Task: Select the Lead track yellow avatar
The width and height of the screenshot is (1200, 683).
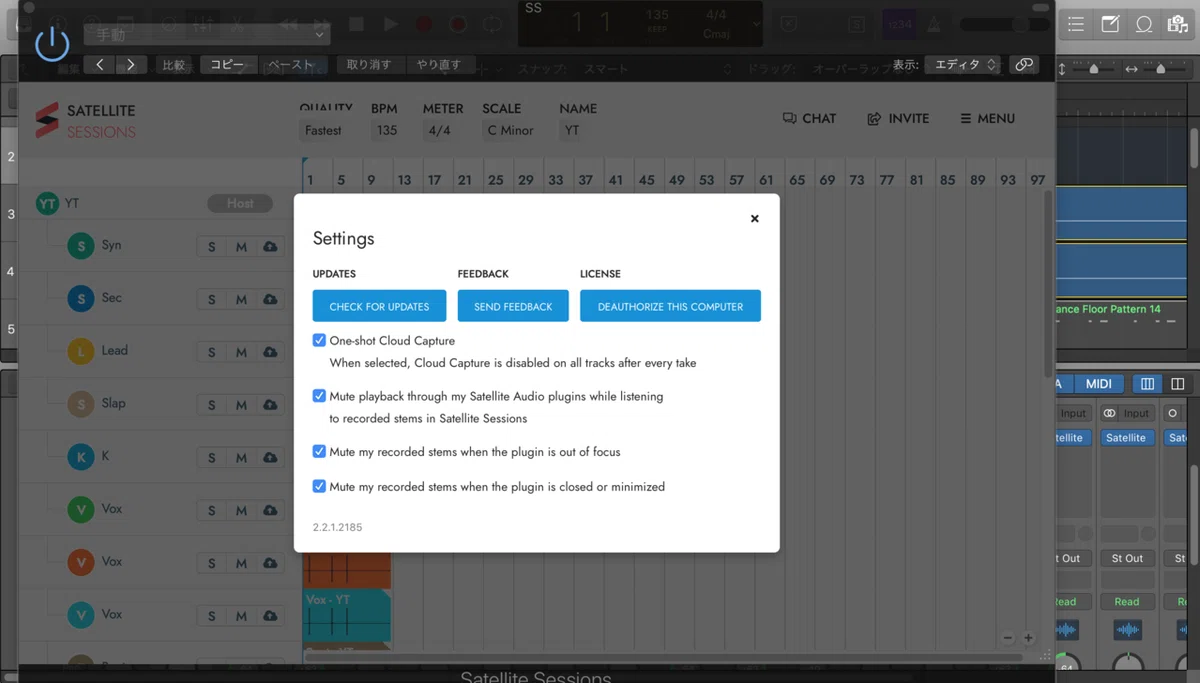Action: [81, 352]
